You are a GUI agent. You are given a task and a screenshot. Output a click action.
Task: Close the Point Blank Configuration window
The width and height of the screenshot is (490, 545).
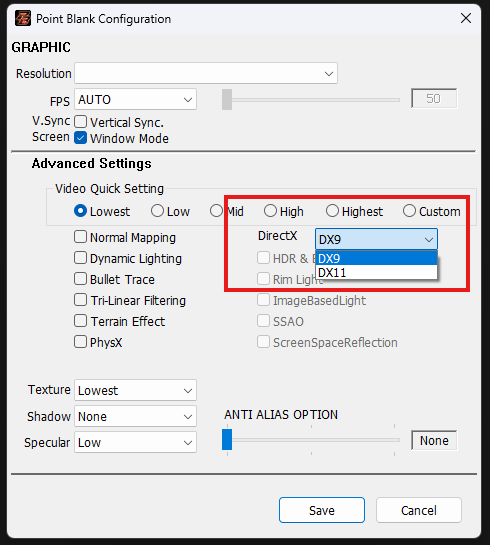466,18
